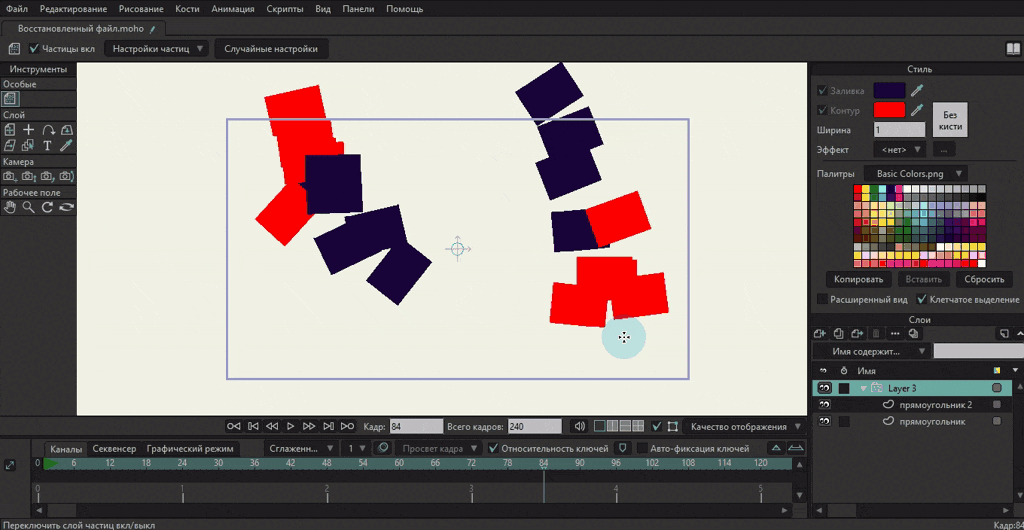Toggle the Клетчатое выделение checkbox
1024x530 pixels.
(921, 300)
